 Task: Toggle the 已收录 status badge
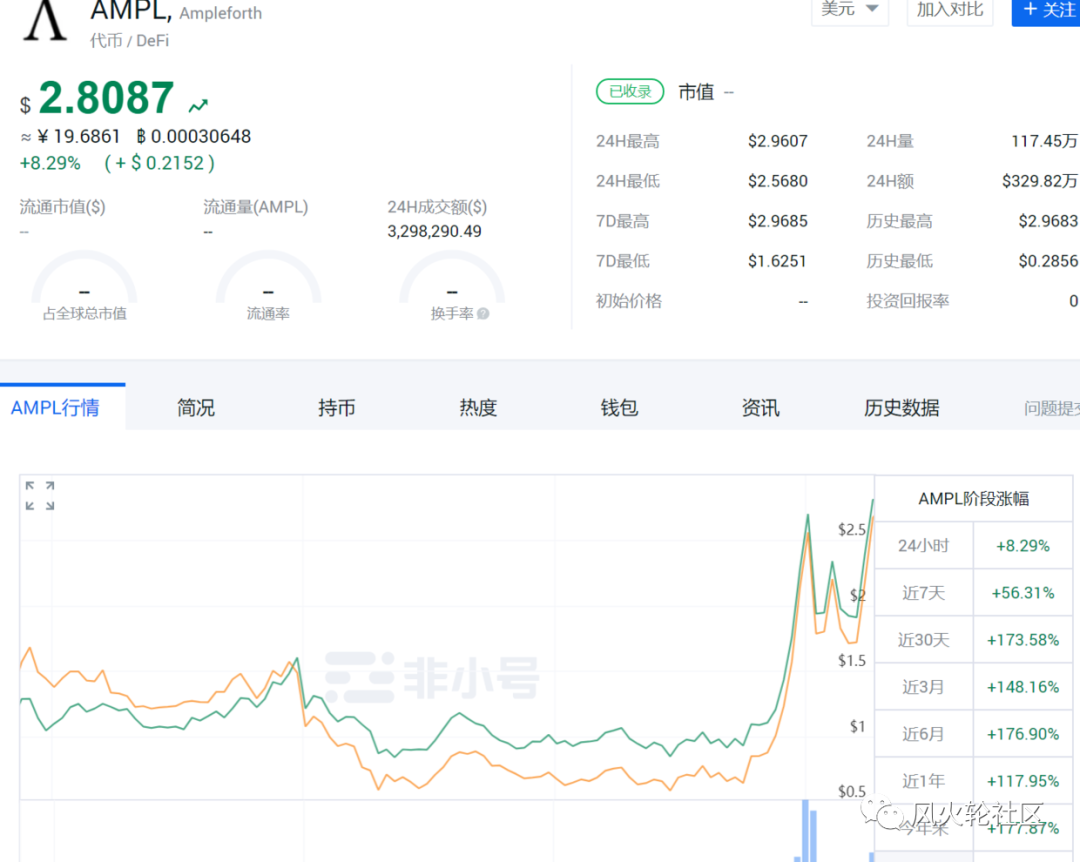[x=629, y=91]
